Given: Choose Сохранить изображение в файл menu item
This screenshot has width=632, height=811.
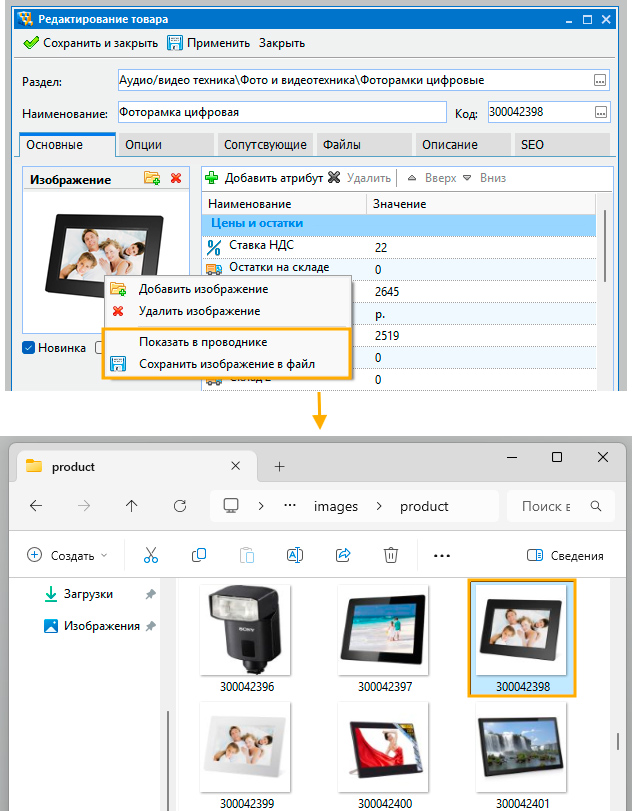Looking at the screenshot, I should pos(228,364).
